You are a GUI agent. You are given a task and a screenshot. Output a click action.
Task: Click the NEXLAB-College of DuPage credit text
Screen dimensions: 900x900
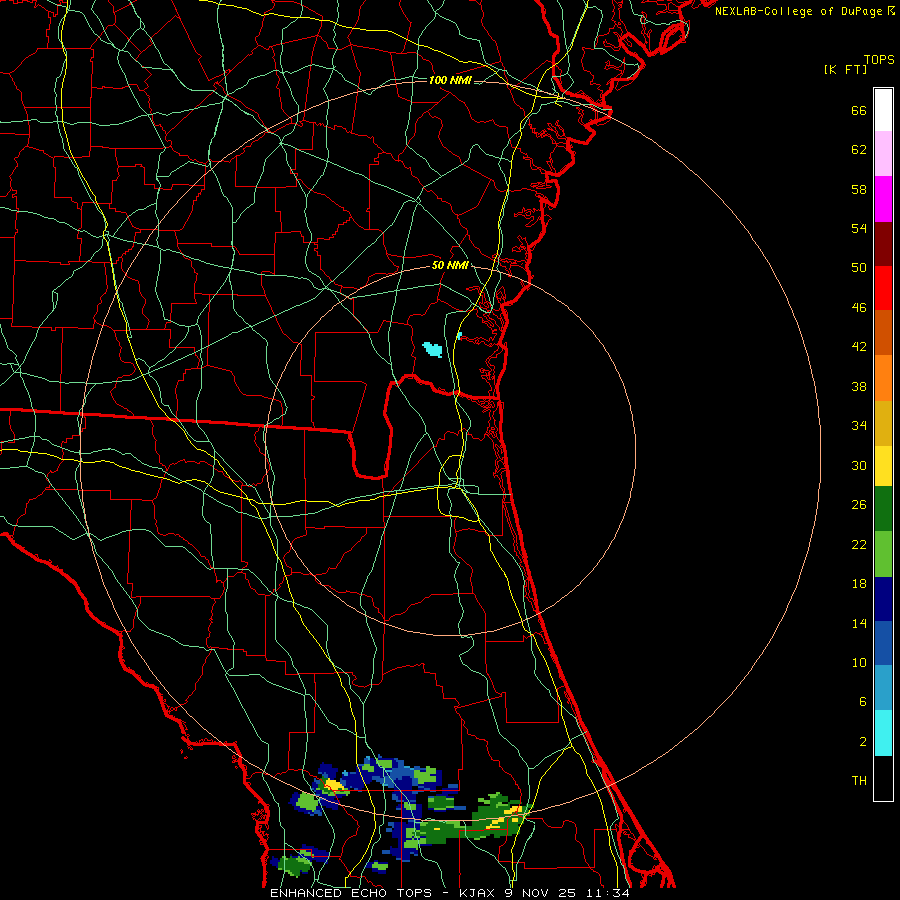pyautogui.click(x=805, y=11)
